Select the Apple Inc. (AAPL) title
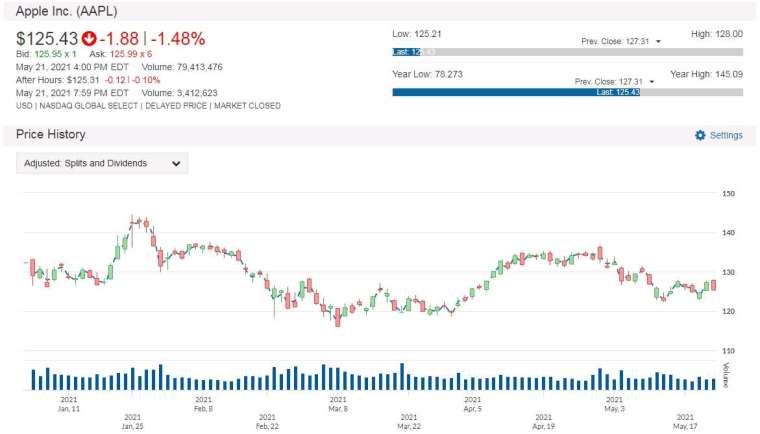The image size is (760, 434). (x=66, y=11)
